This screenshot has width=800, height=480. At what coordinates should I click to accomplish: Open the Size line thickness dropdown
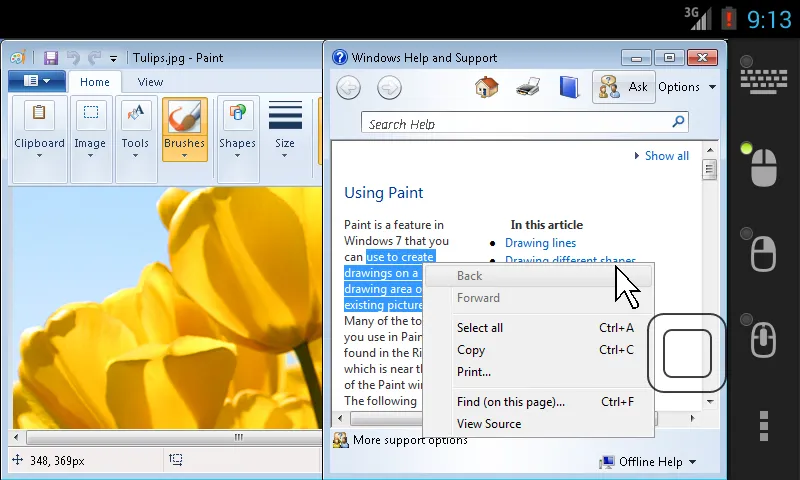tap(285, 130)
